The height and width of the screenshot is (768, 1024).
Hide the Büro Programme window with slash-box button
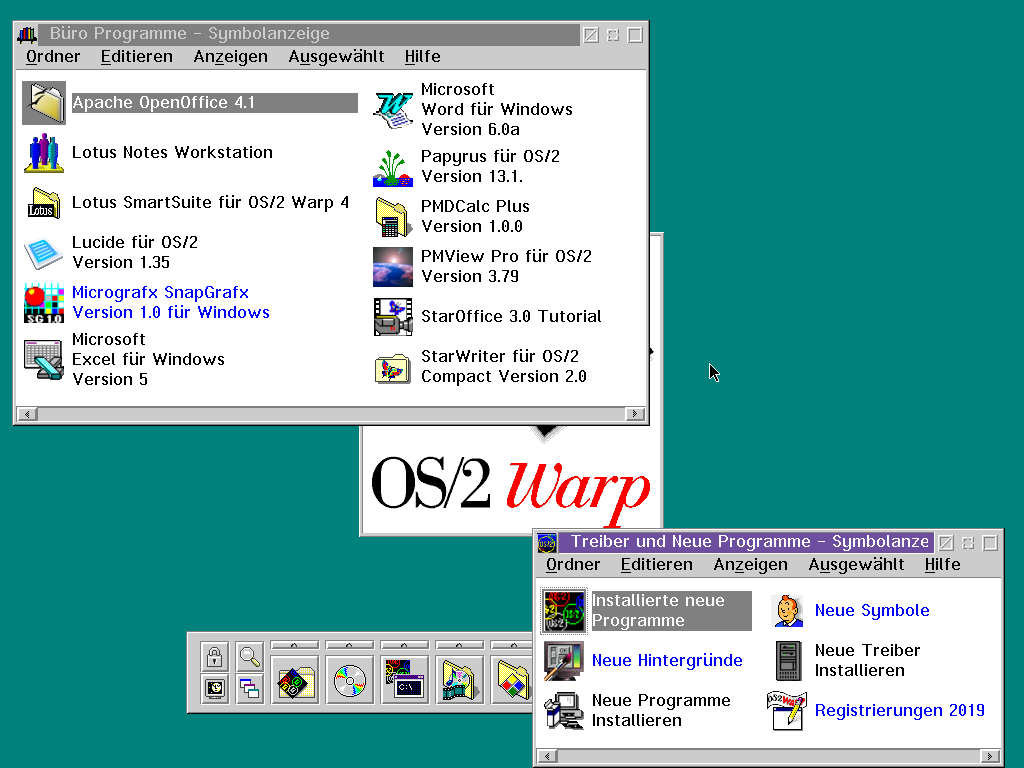click(591, 35)
